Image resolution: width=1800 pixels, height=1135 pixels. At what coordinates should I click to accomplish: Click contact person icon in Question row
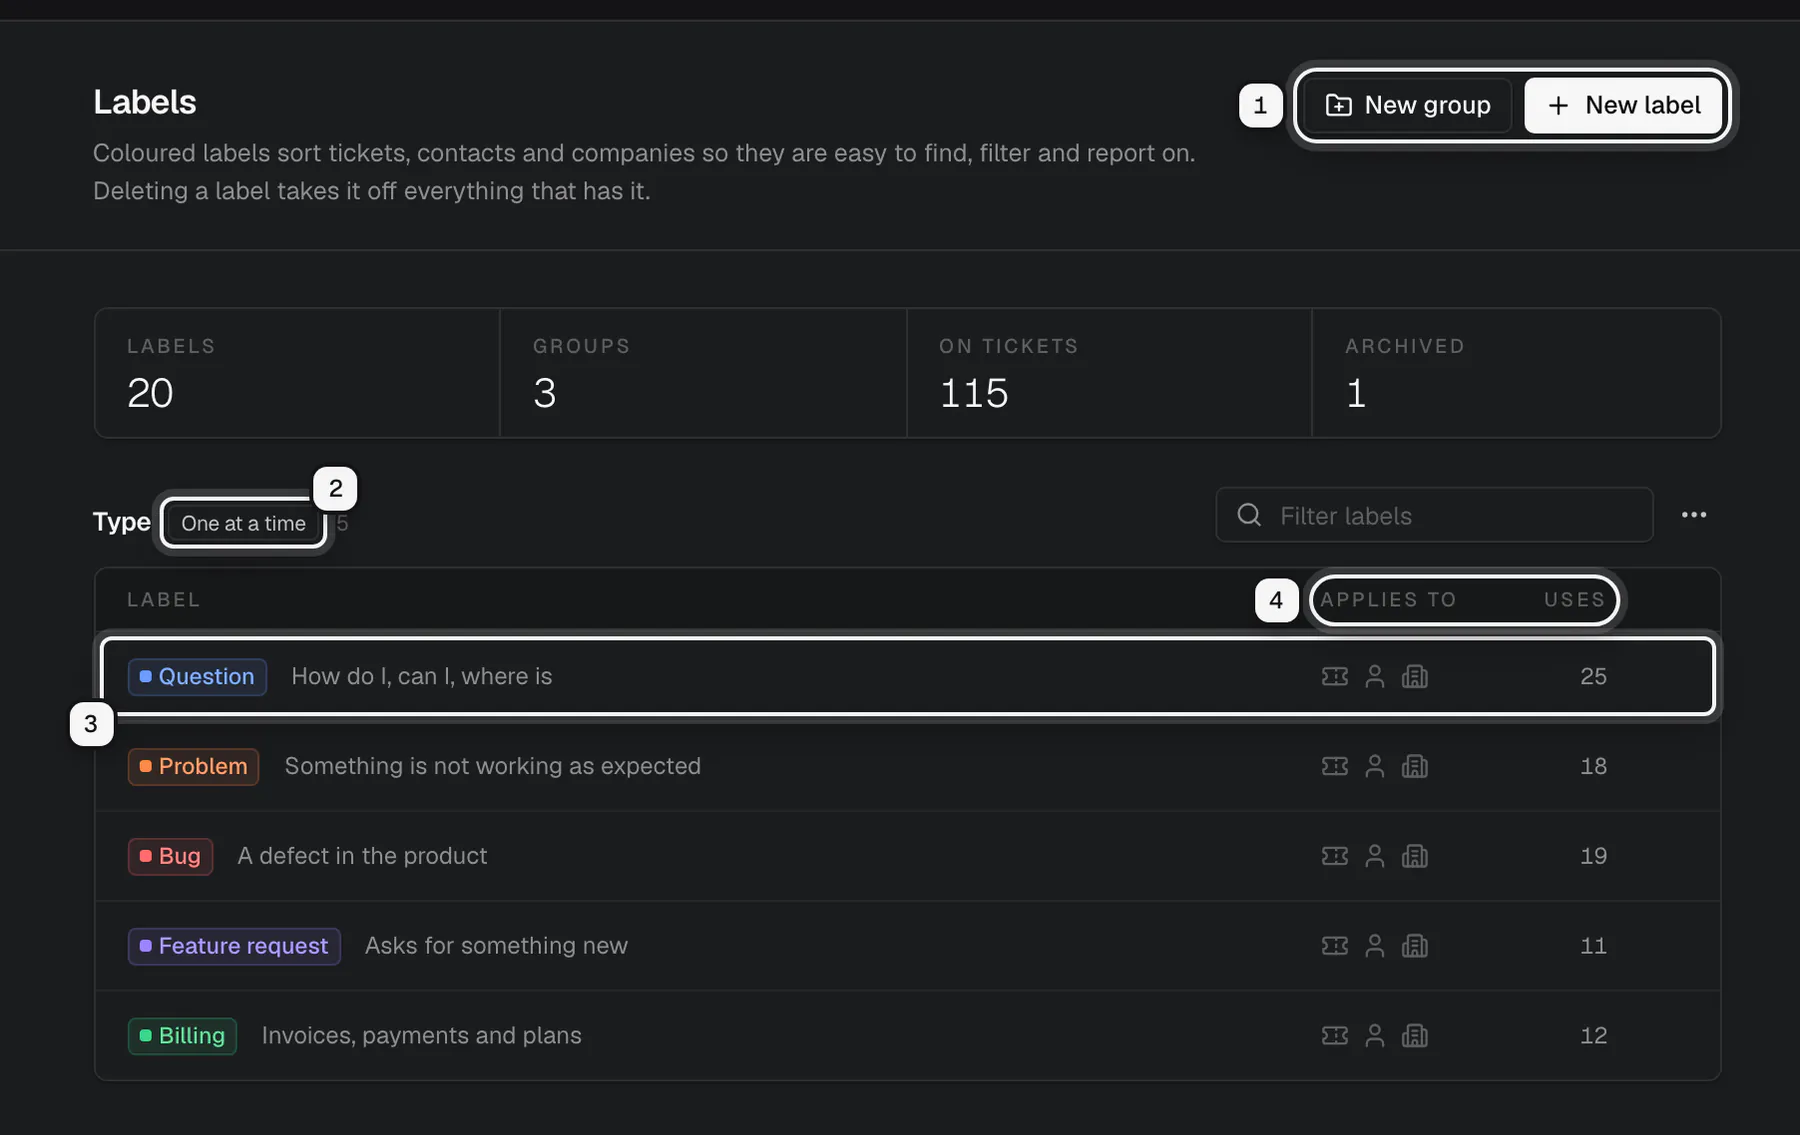(x=1375, y=677)
